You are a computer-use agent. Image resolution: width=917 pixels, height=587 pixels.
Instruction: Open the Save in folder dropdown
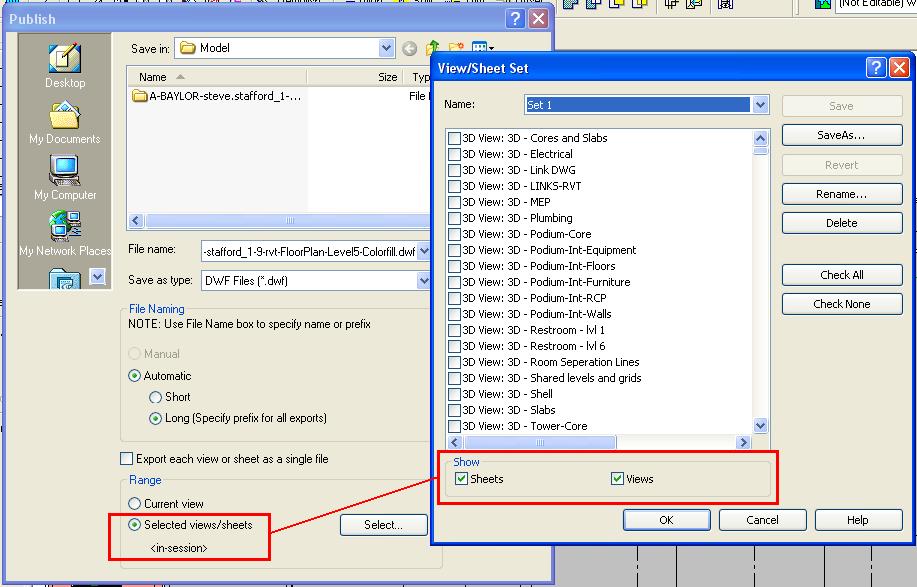[386, 48]
